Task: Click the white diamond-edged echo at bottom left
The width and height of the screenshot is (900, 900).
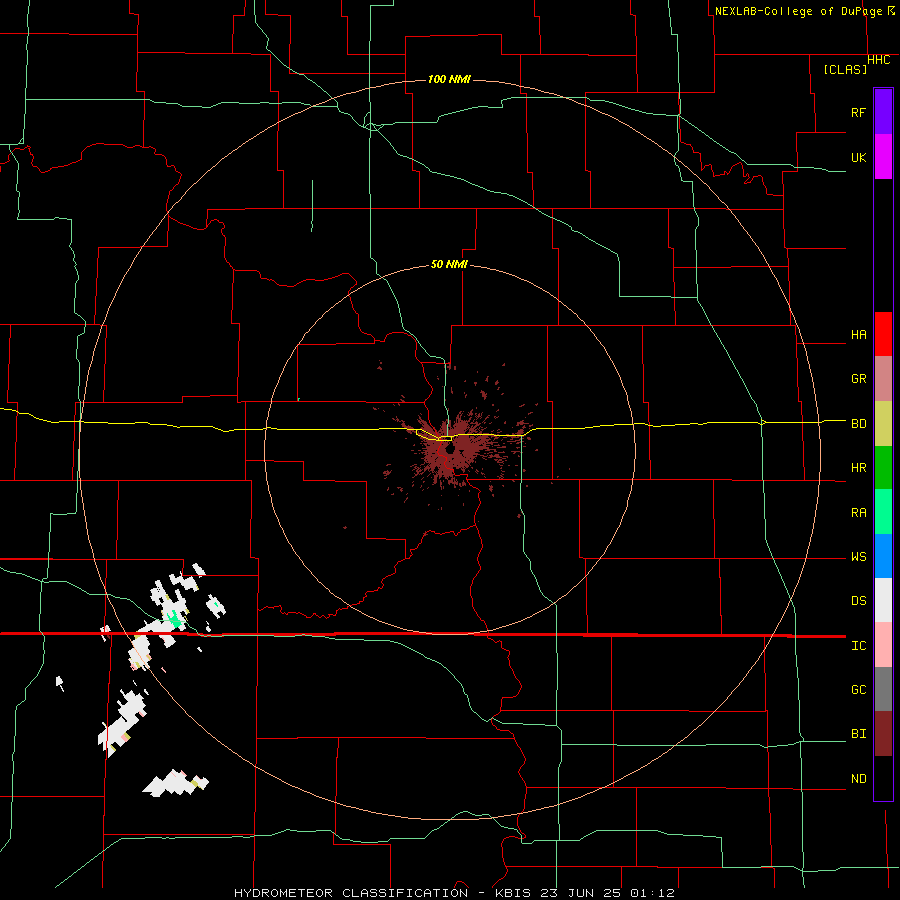Action: point(175,783)
